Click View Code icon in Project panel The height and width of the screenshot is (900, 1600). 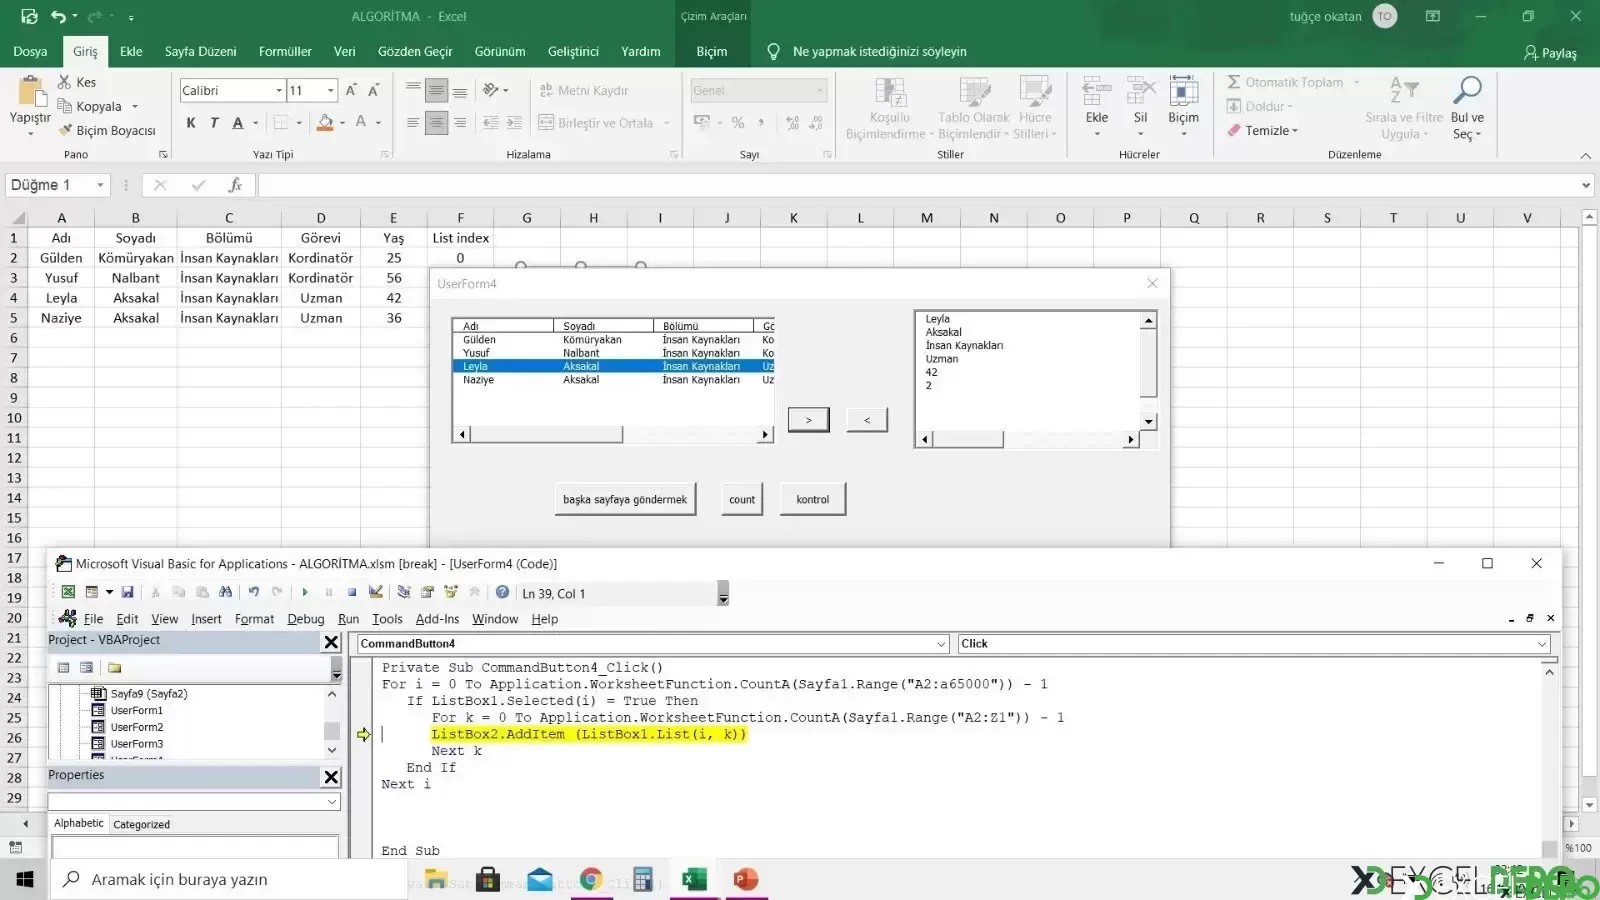pyautogui.click(x=64, y=667)
